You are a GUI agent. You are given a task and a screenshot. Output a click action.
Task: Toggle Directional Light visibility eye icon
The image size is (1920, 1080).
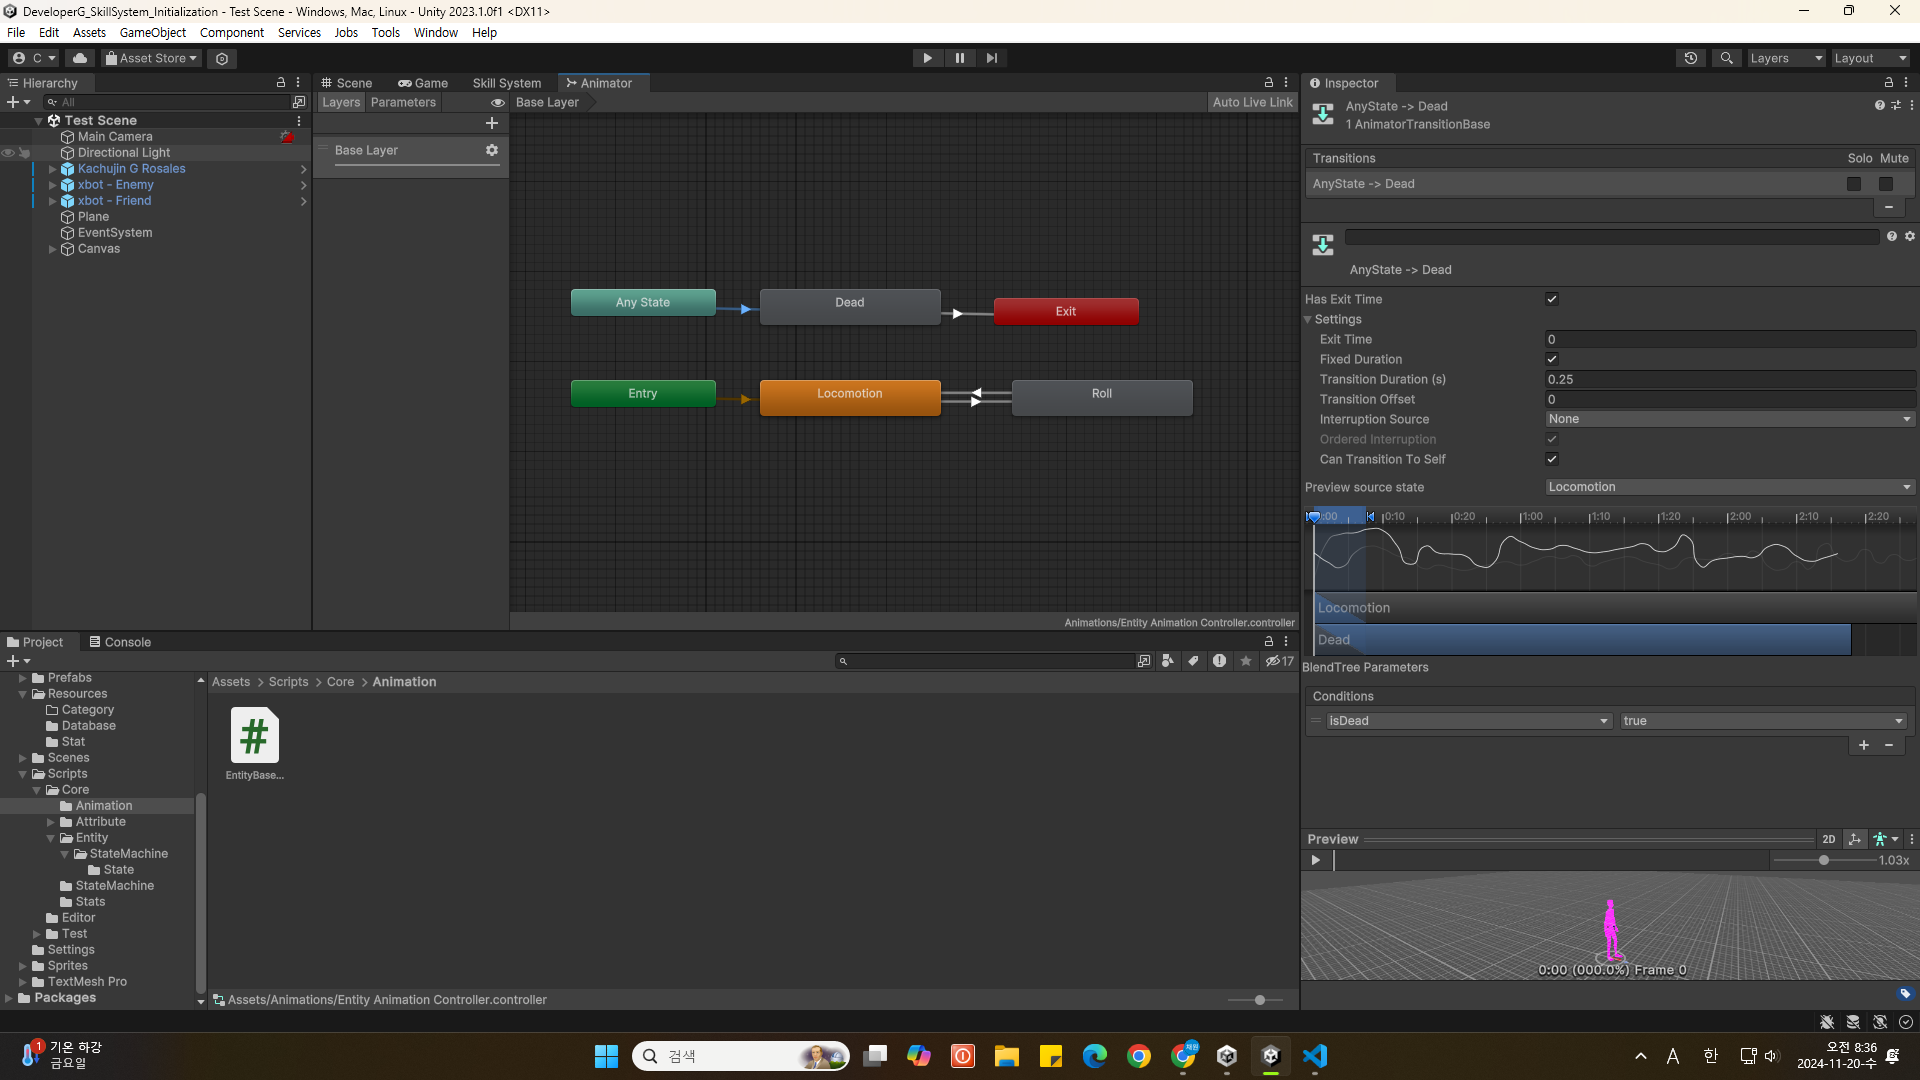(x=8, y=153)
